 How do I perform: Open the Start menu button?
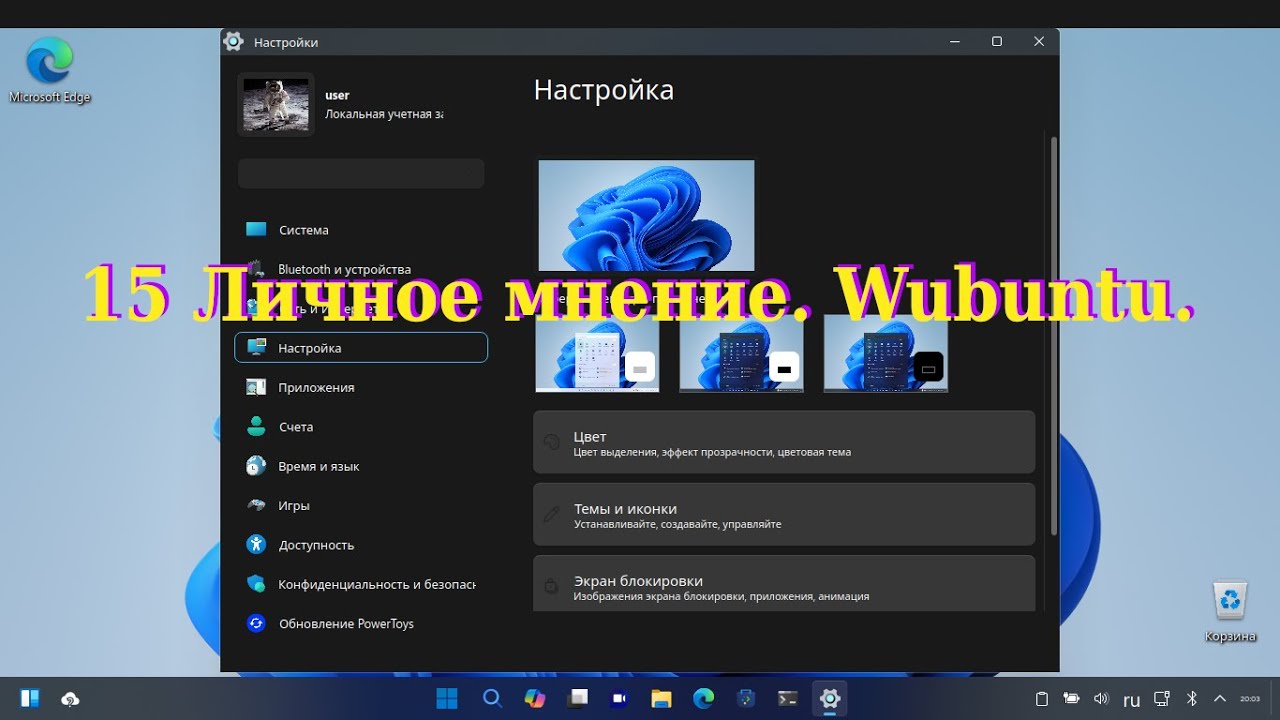pyautogui.click(x=447, y=698)
